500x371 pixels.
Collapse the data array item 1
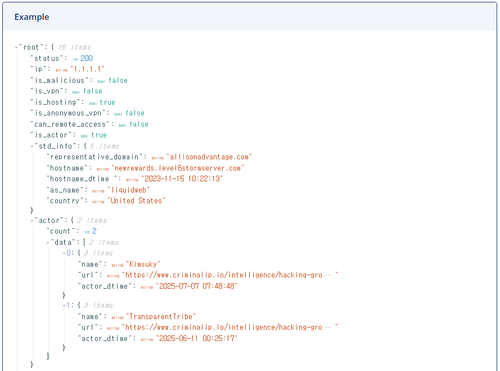pyautogui.click(x=63, y=305)
